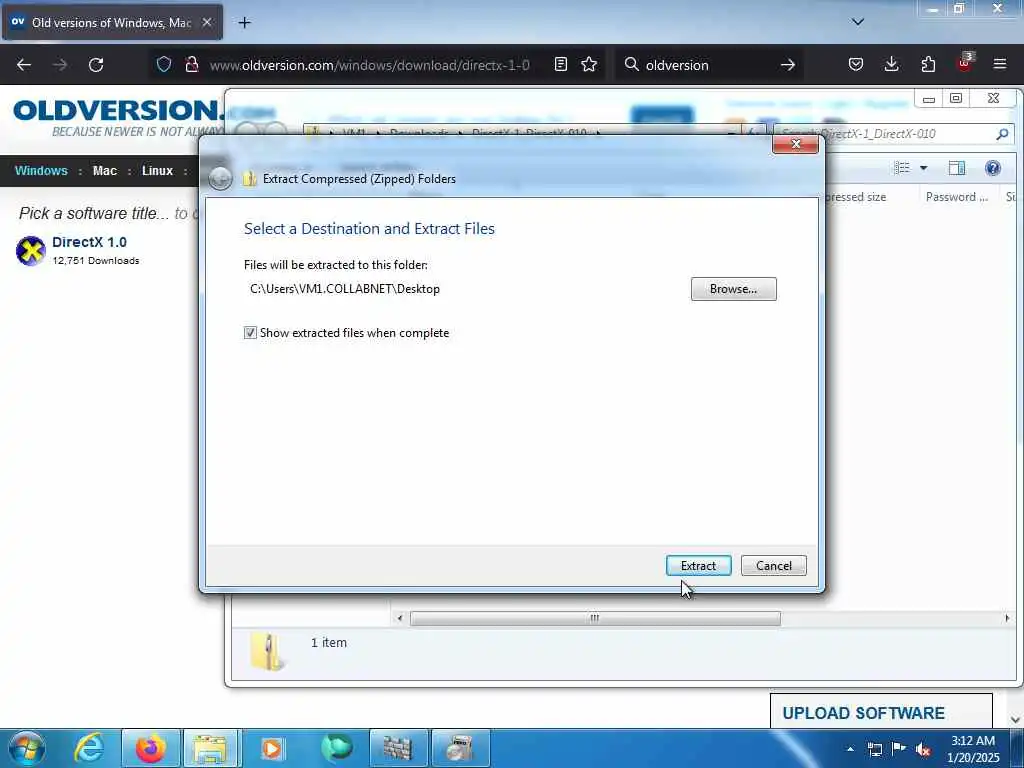Image resolution: width=1024 pixels, height=768 pixels.
Task: Toggle the Explorer preview pane
Action: 957,168
